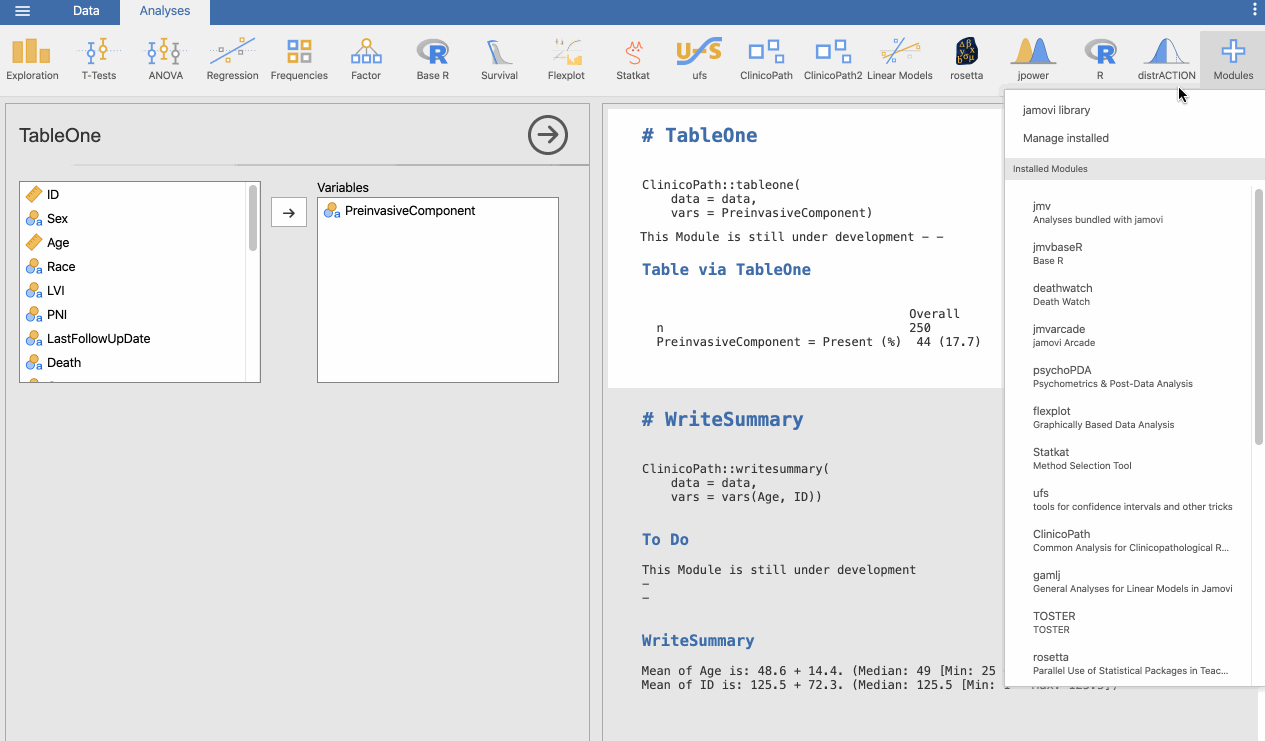Screen dimensions: 1265x741
Task: Open the ClinicoPath2 module menu
Action: [833, 59]
